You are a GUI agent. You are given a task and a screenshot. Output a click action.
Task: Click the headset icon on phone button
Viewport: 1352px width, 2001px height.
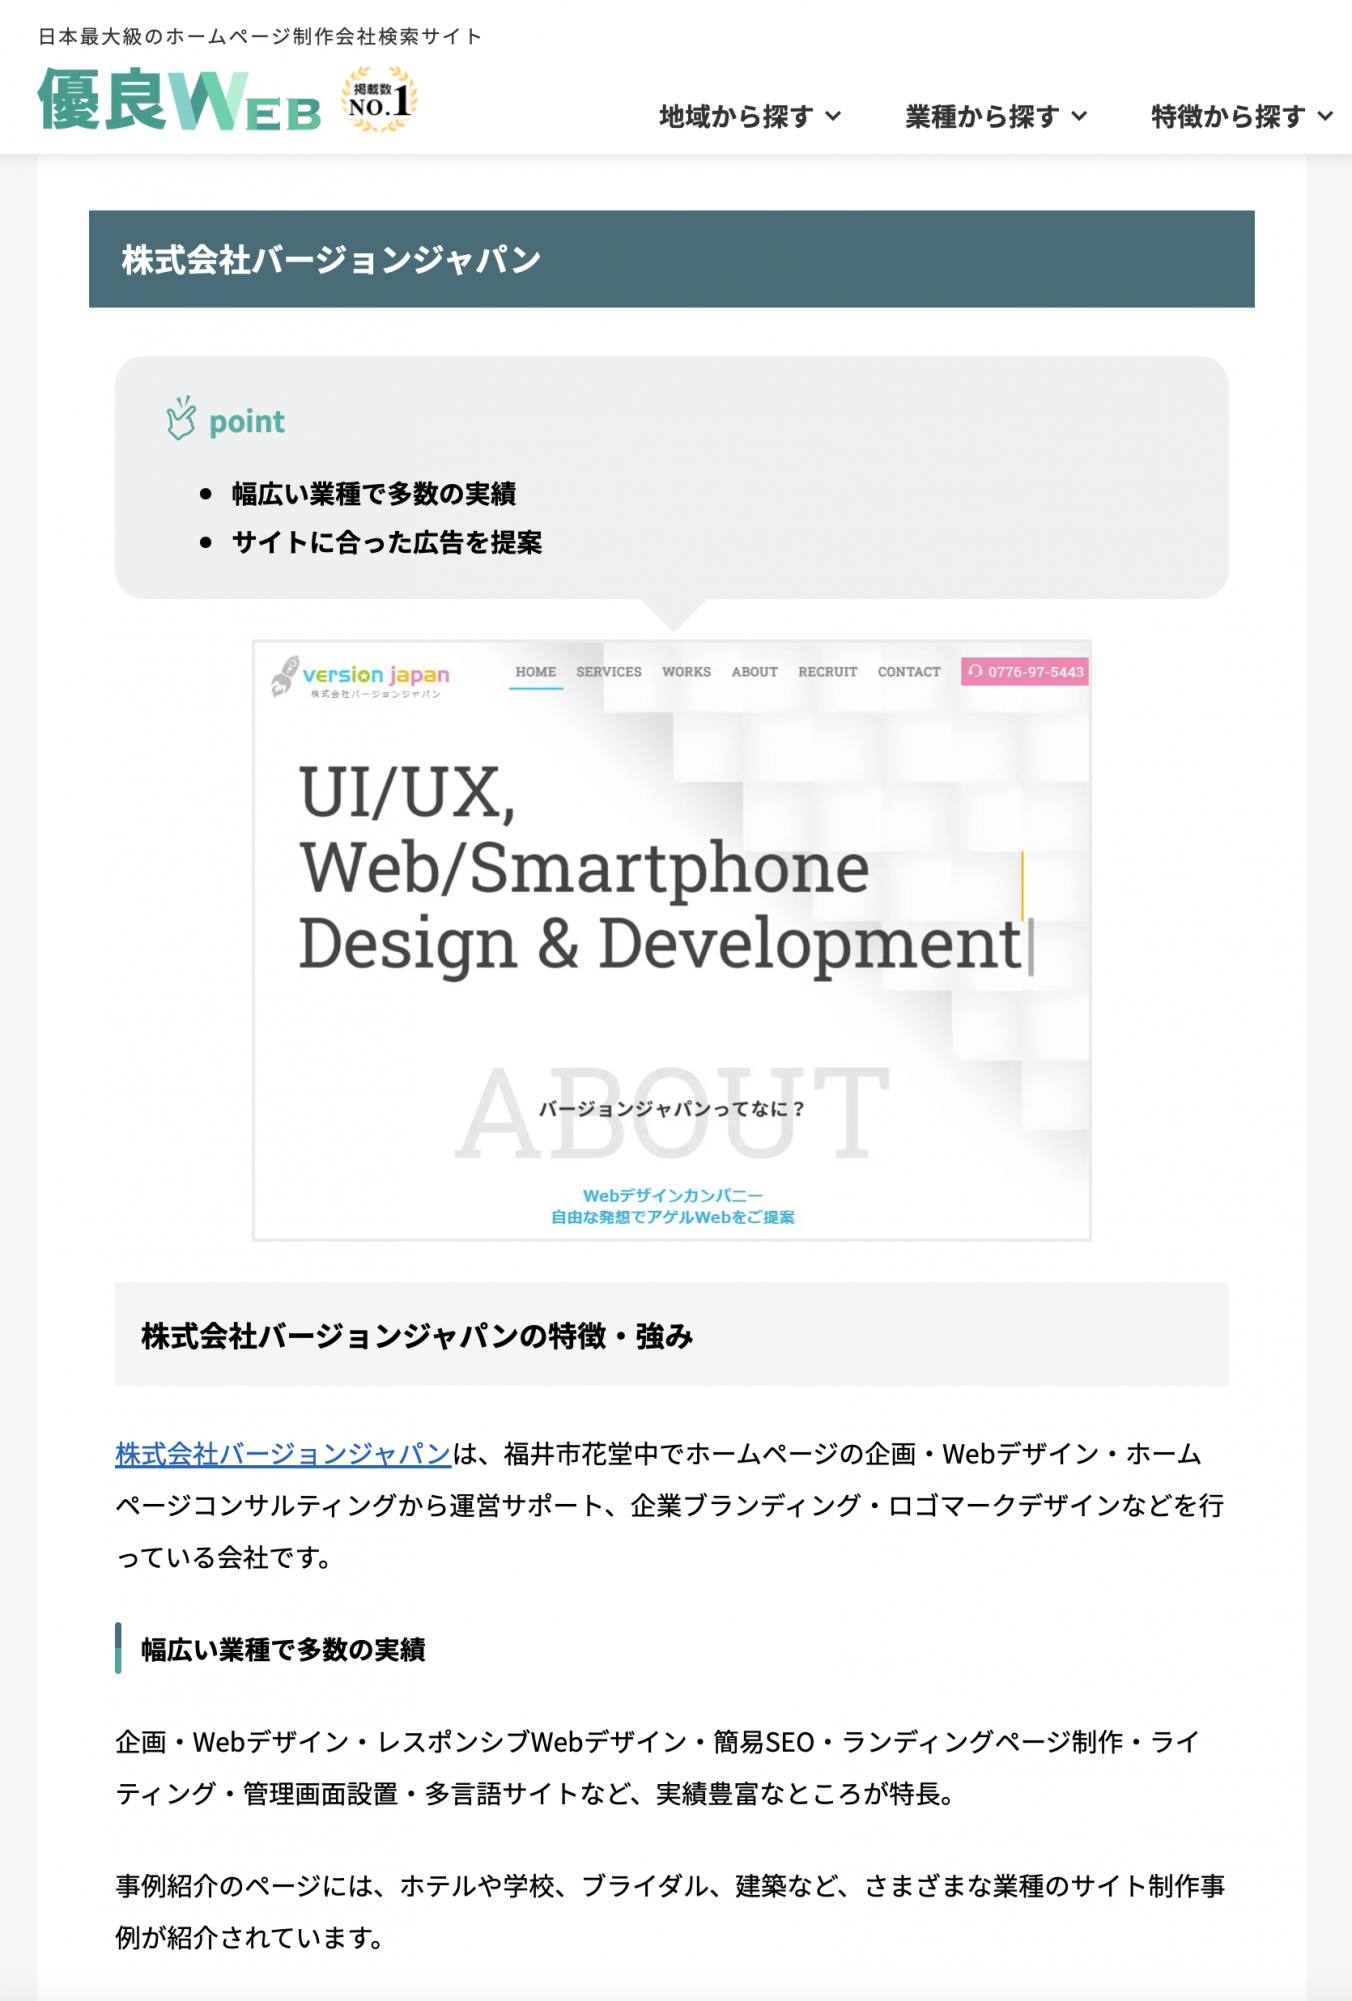(x=975, y=671)
